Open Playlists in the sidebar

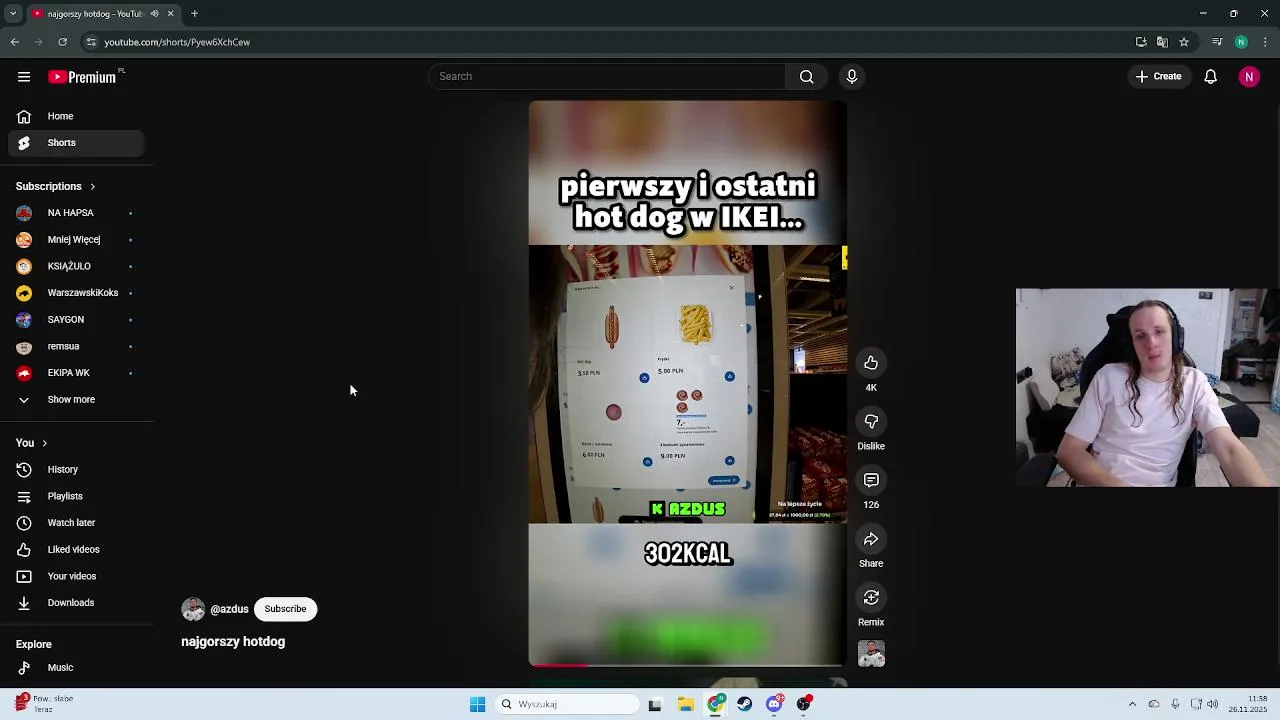[x=76, y=496]
